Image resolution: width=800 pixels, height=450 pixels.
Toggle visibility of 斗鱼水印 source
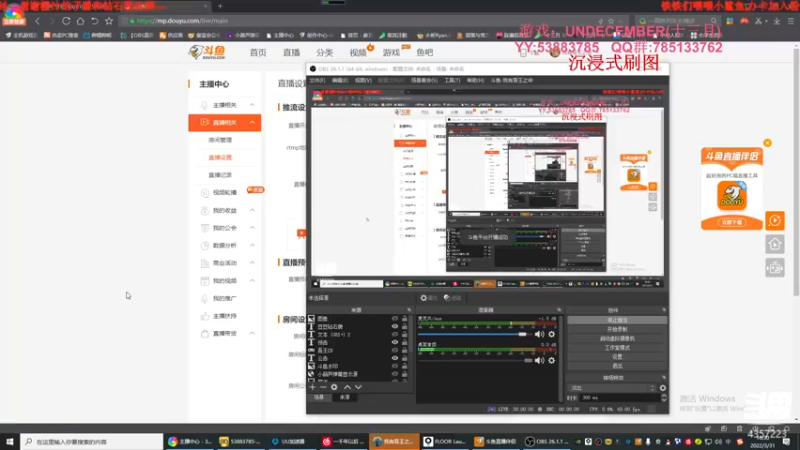click(x=394, y=366)
